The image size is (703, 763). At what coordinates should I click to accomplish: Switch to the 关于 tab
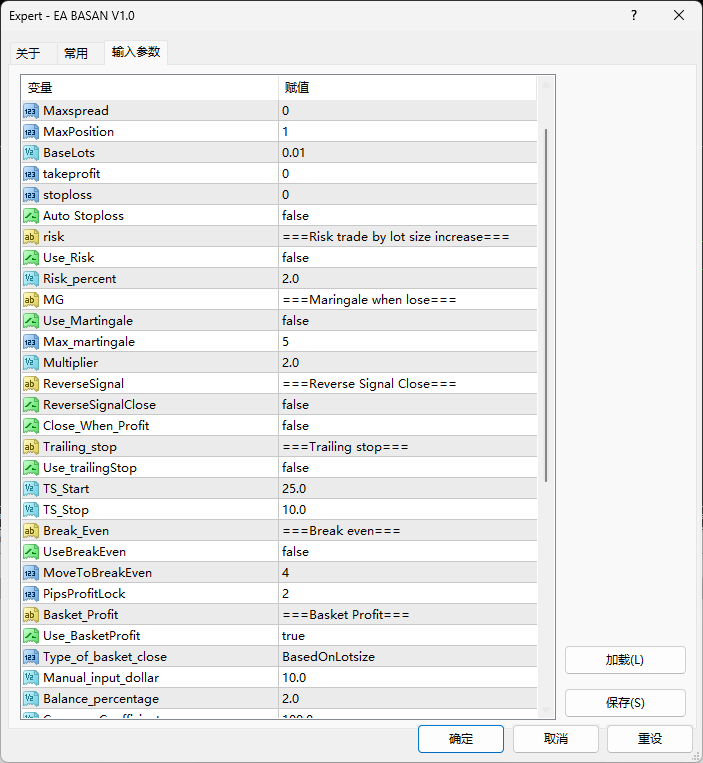pos(28,54)
